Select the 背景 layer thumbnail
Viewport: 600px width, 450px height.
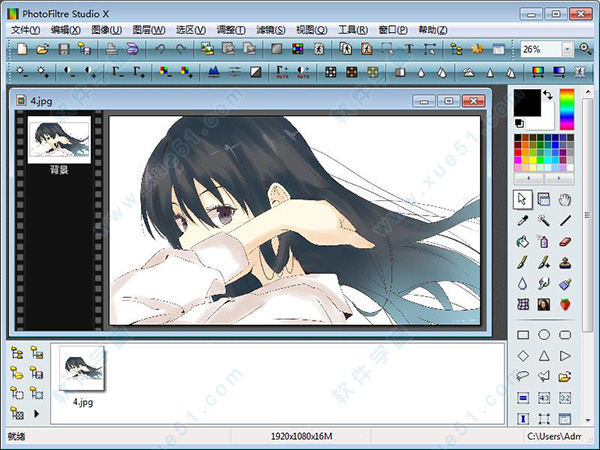pyautogui.click(x=59, y=140)
